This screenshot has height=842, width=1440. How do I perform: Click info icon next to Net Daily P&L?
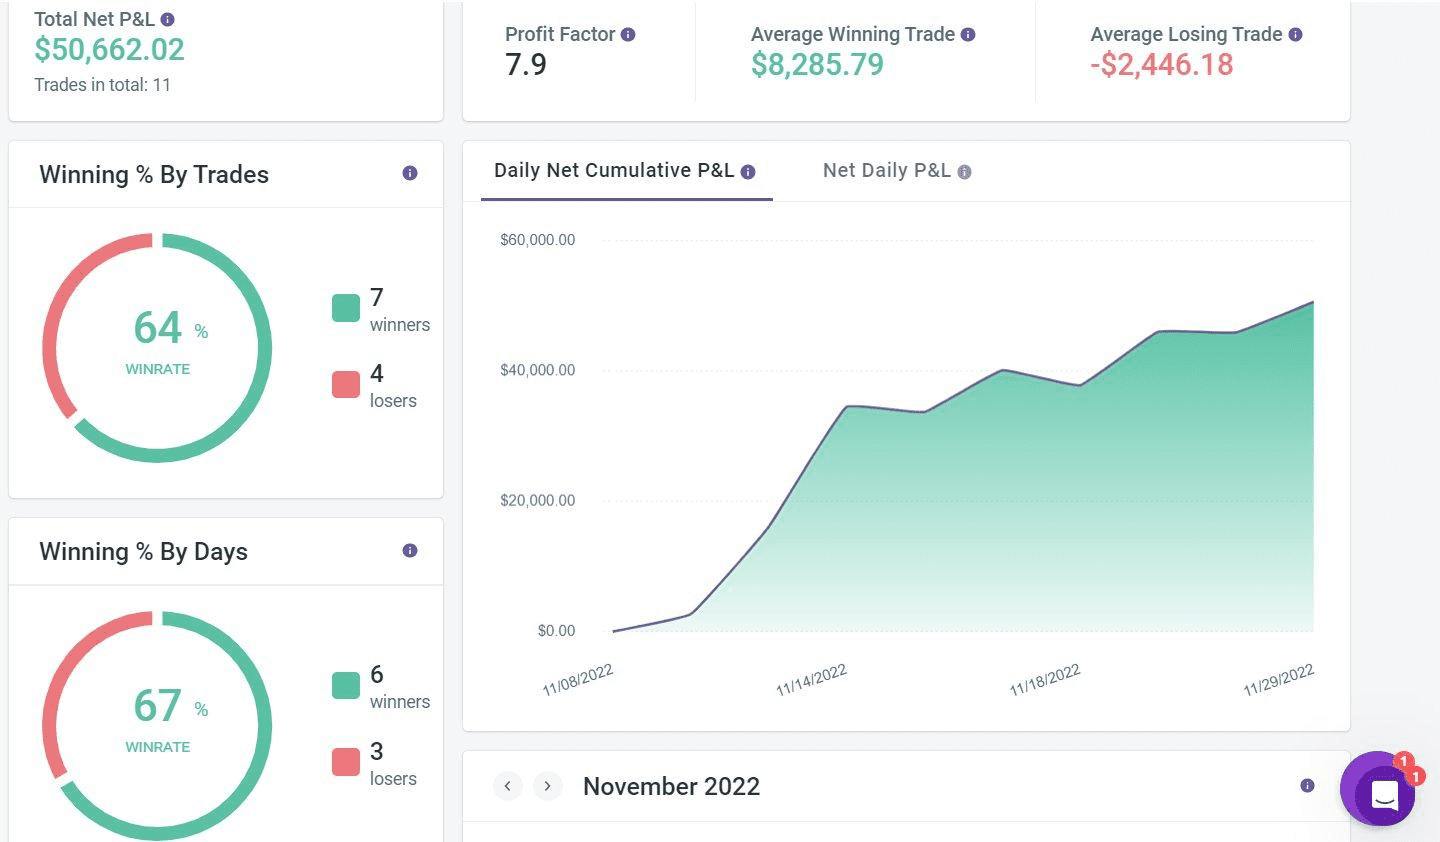point(964,172)
